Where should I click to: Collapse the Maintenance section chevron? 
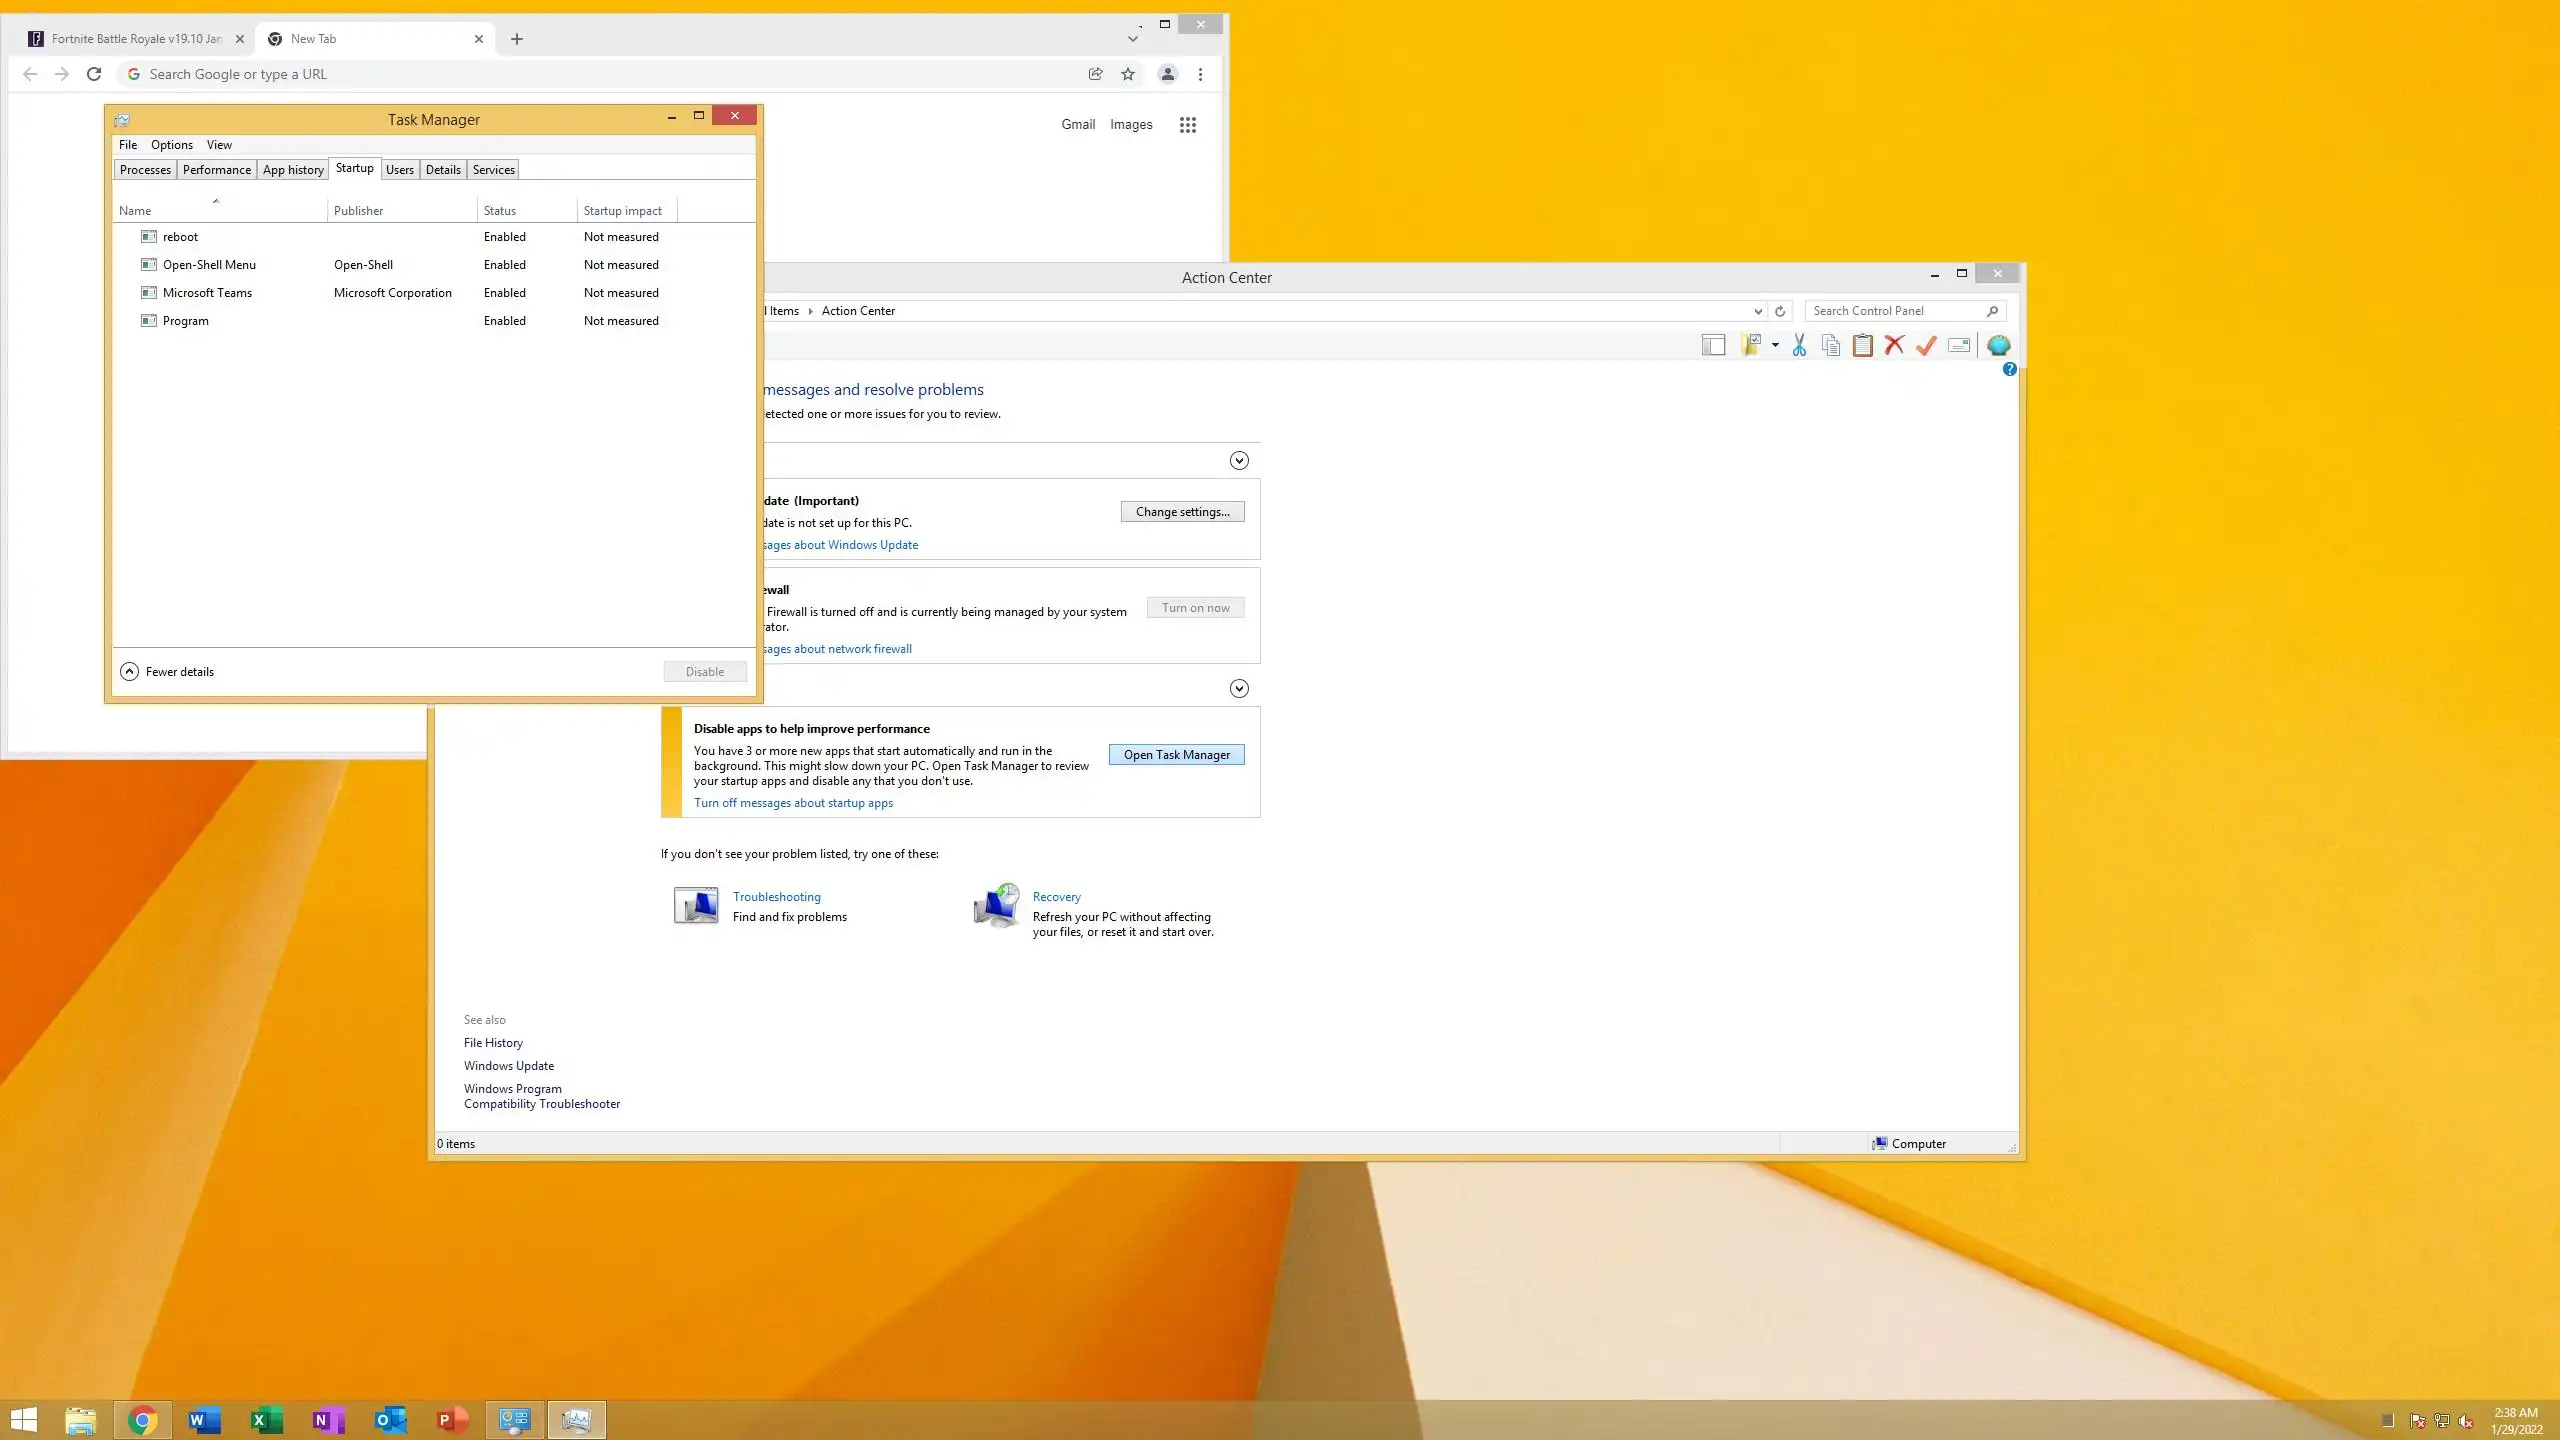coord(1239,689)
